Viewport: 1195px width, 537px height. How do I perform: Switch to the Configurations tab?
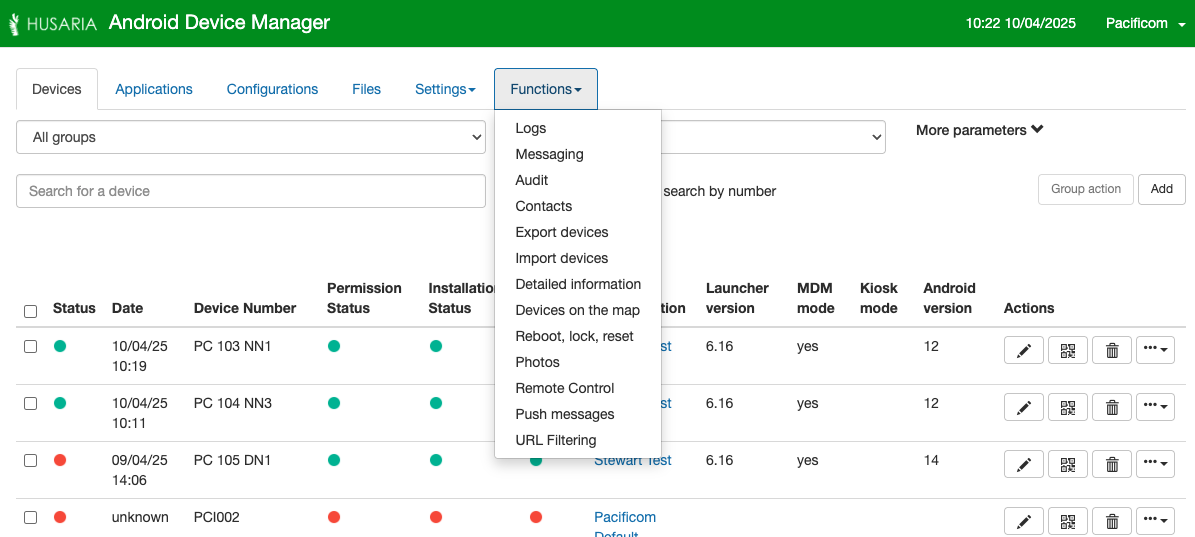pyautogui.click(x=272, y=89)
